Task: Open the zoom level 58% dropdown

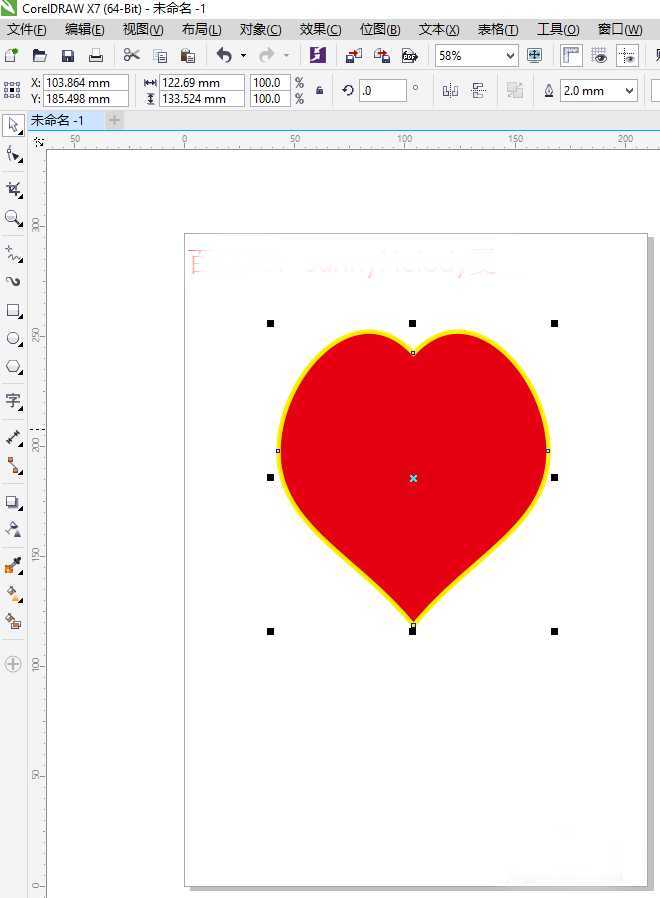Action: [x=510, y=56]
